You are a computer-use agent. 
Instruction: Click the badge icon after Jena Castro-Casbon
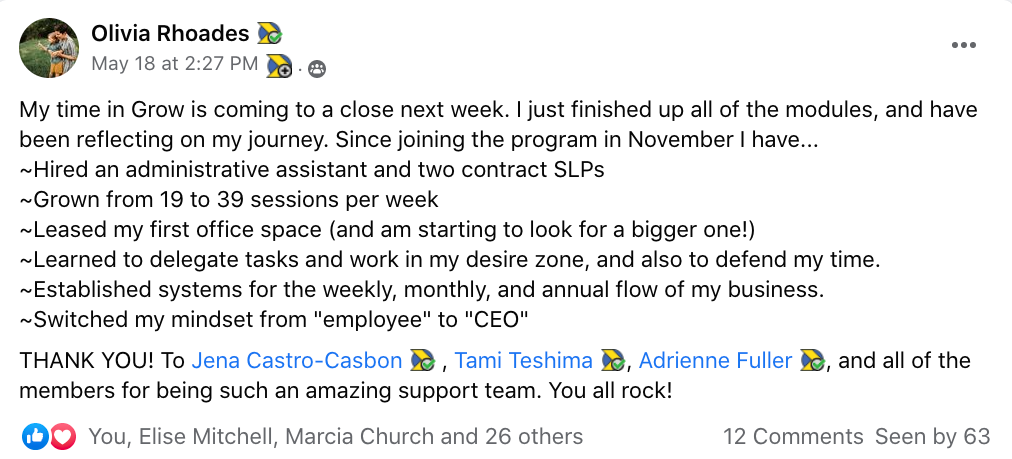[420, 360]
